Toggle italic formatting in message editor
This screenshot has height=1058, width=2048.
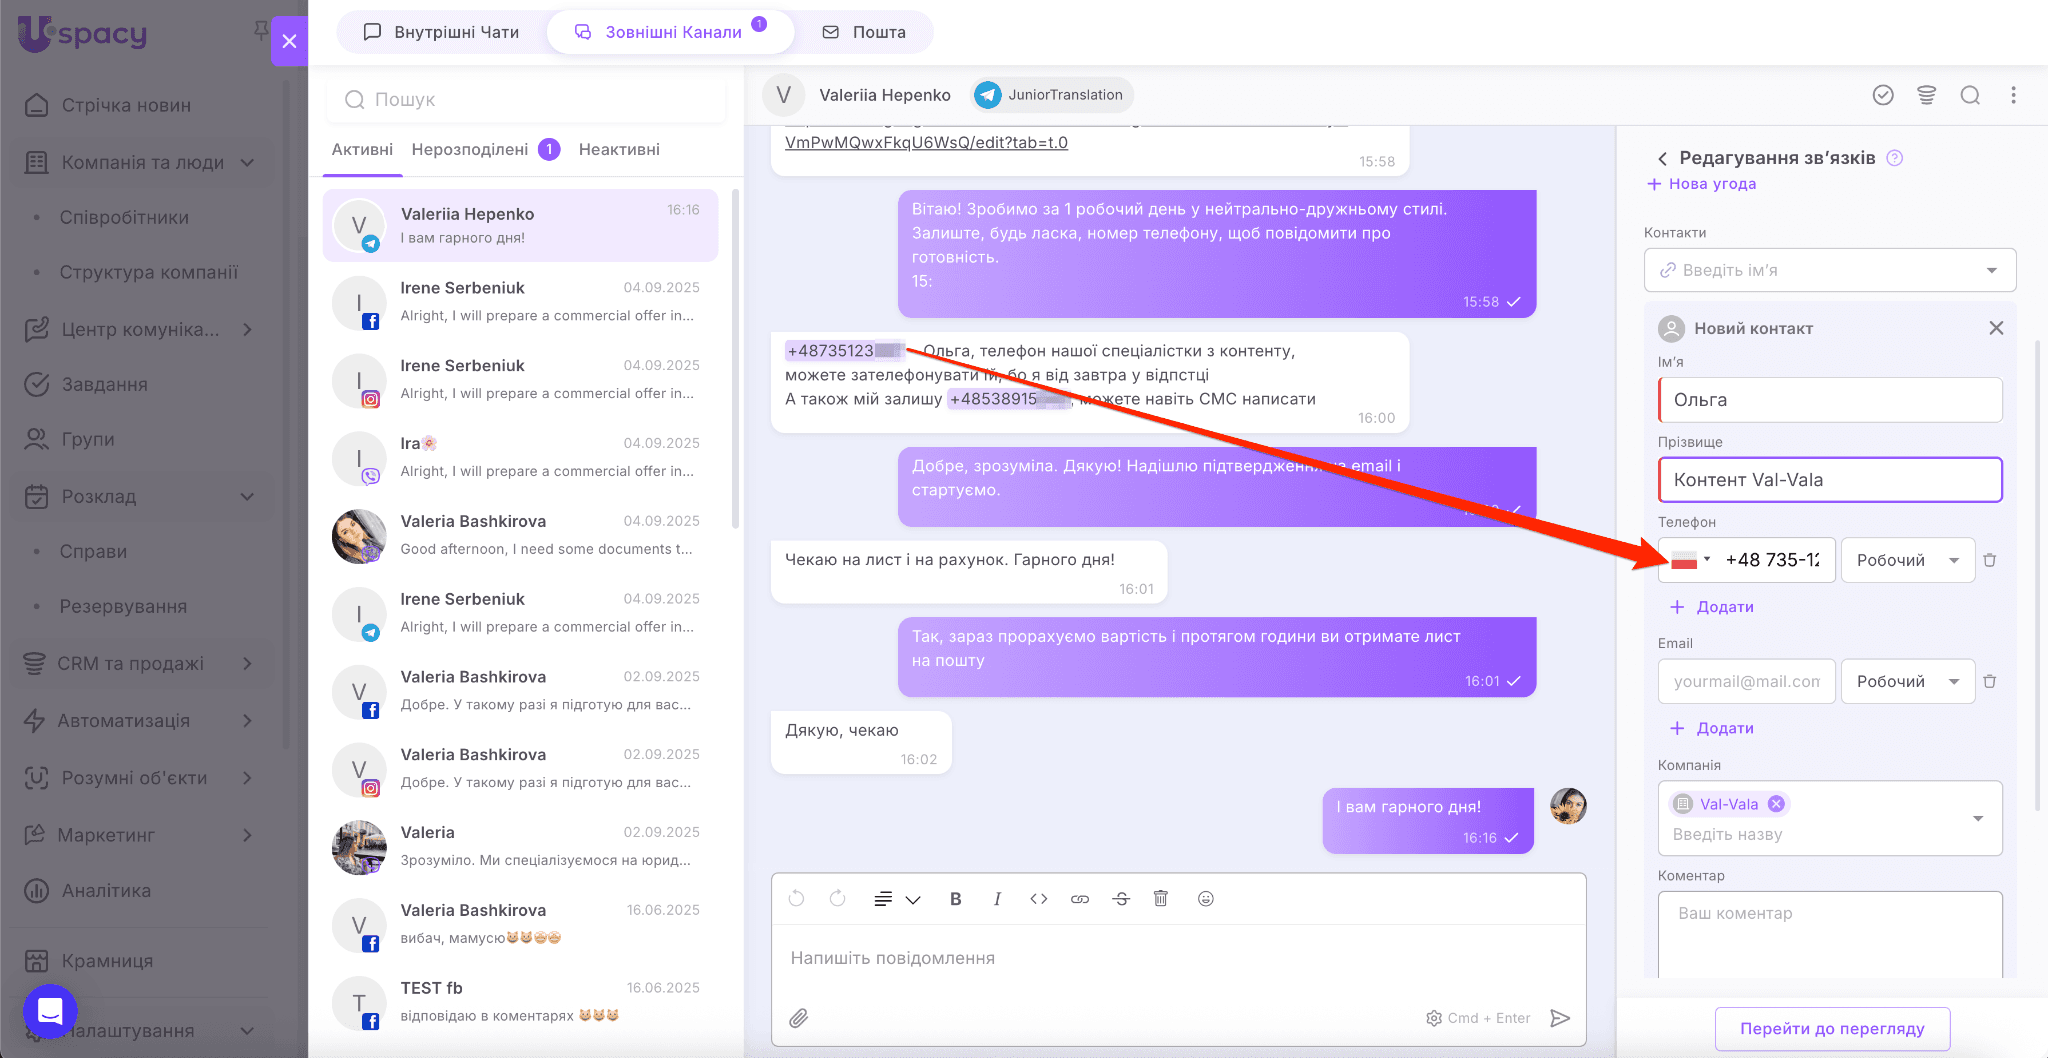tap(997, 899)
